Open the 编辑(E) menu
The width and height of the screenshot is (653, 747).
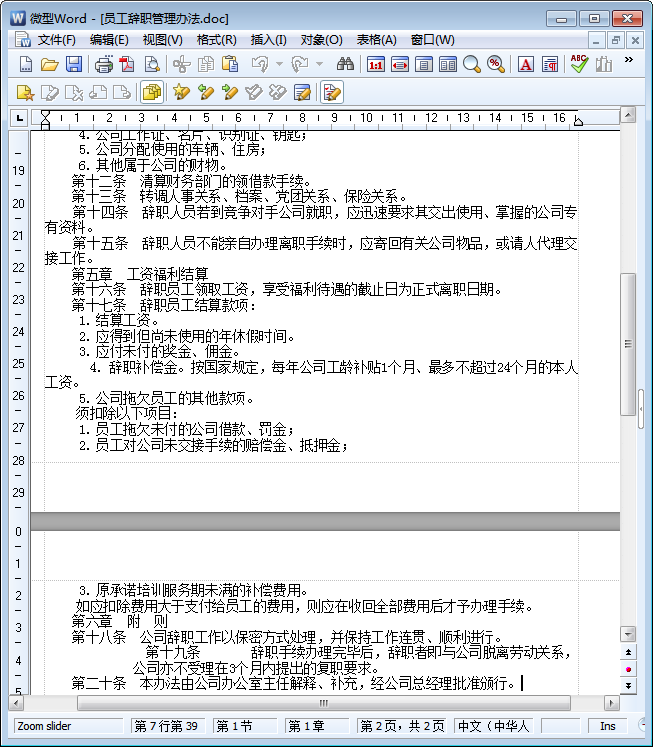tap(109, 40)
